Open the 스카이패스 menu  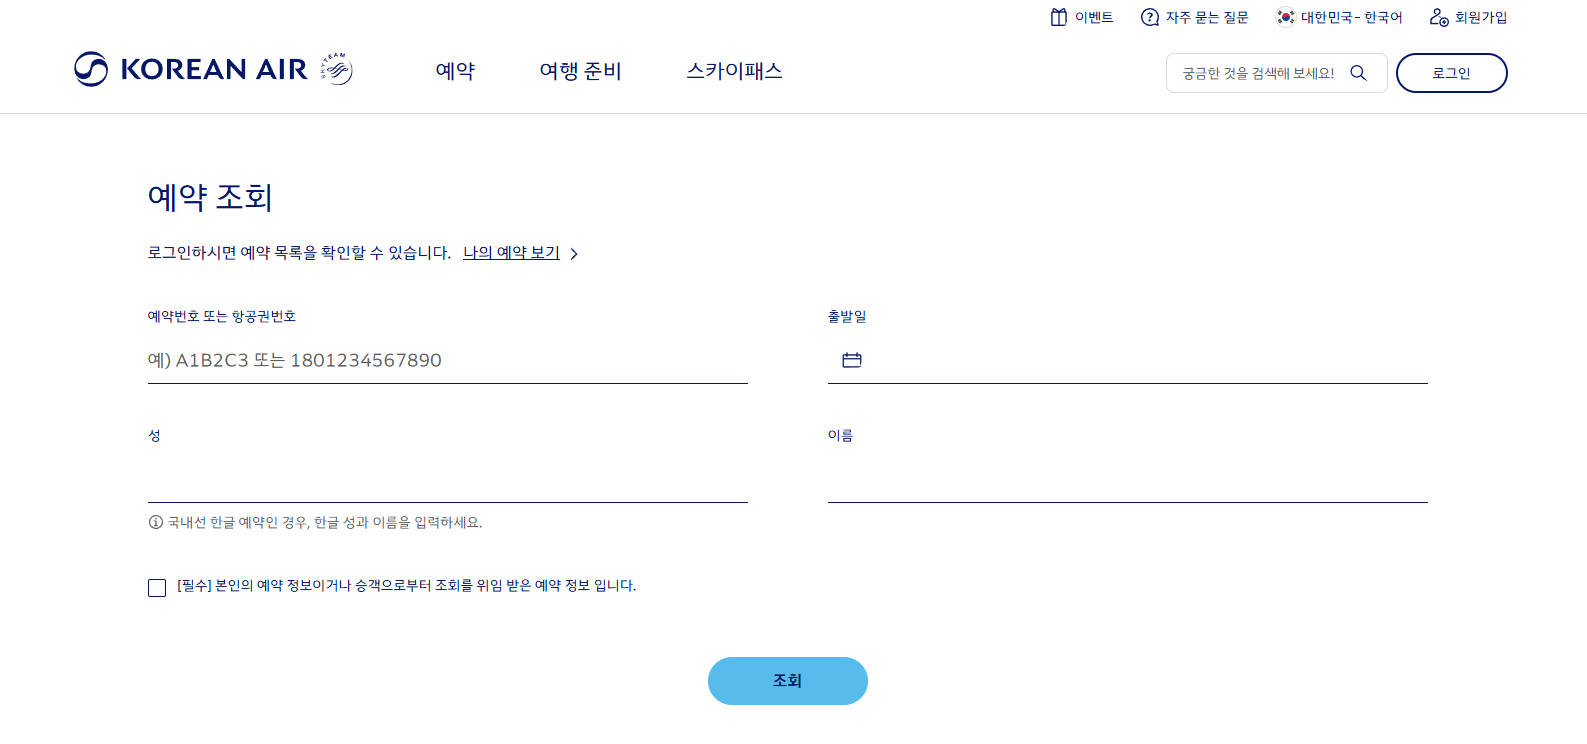pos(734,71)
